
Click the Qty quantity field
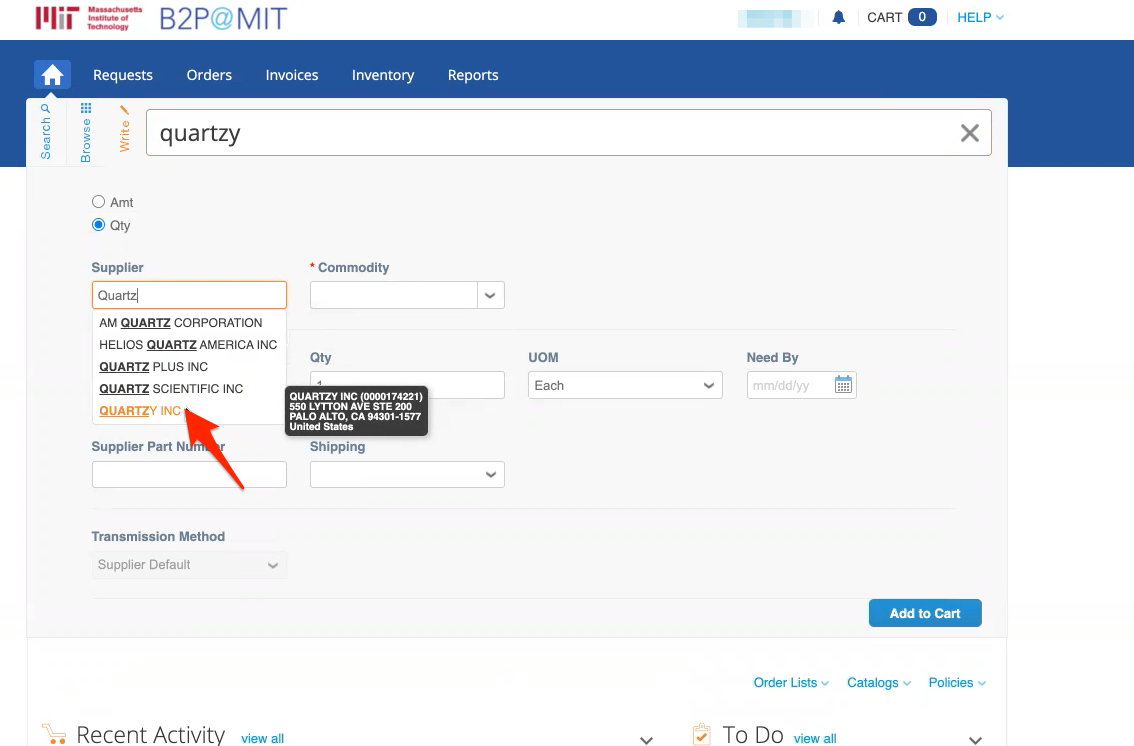tap(407, 385)
